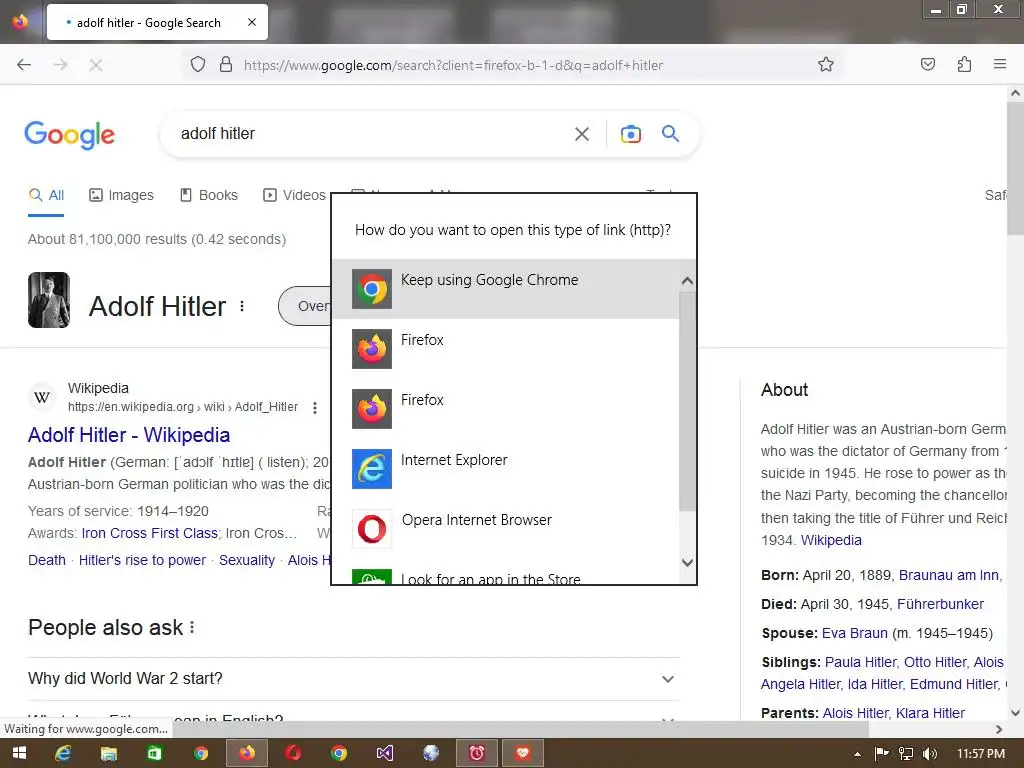Open the Paula Hitler sibling link
1024x768 pixels.
[861, 662]
